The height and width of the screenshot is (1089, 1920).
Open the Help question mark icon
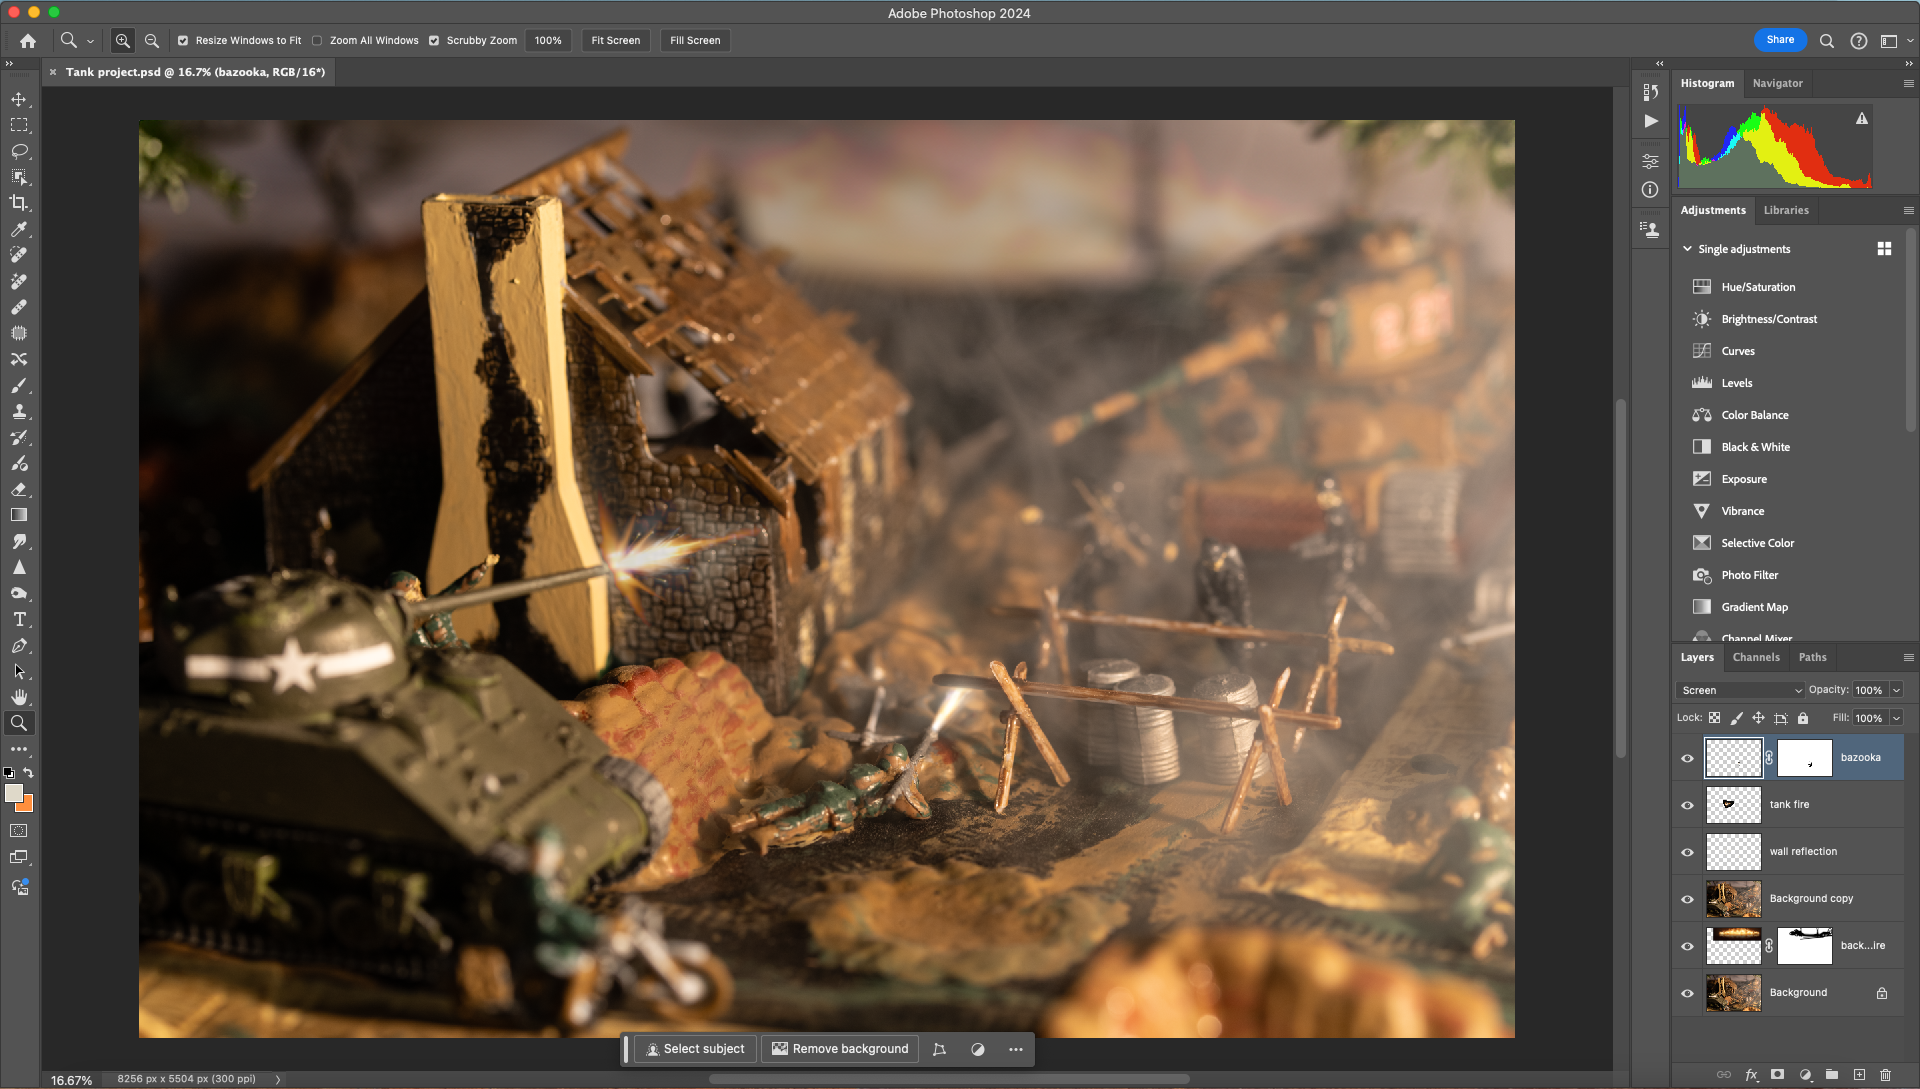point(1858,41)
